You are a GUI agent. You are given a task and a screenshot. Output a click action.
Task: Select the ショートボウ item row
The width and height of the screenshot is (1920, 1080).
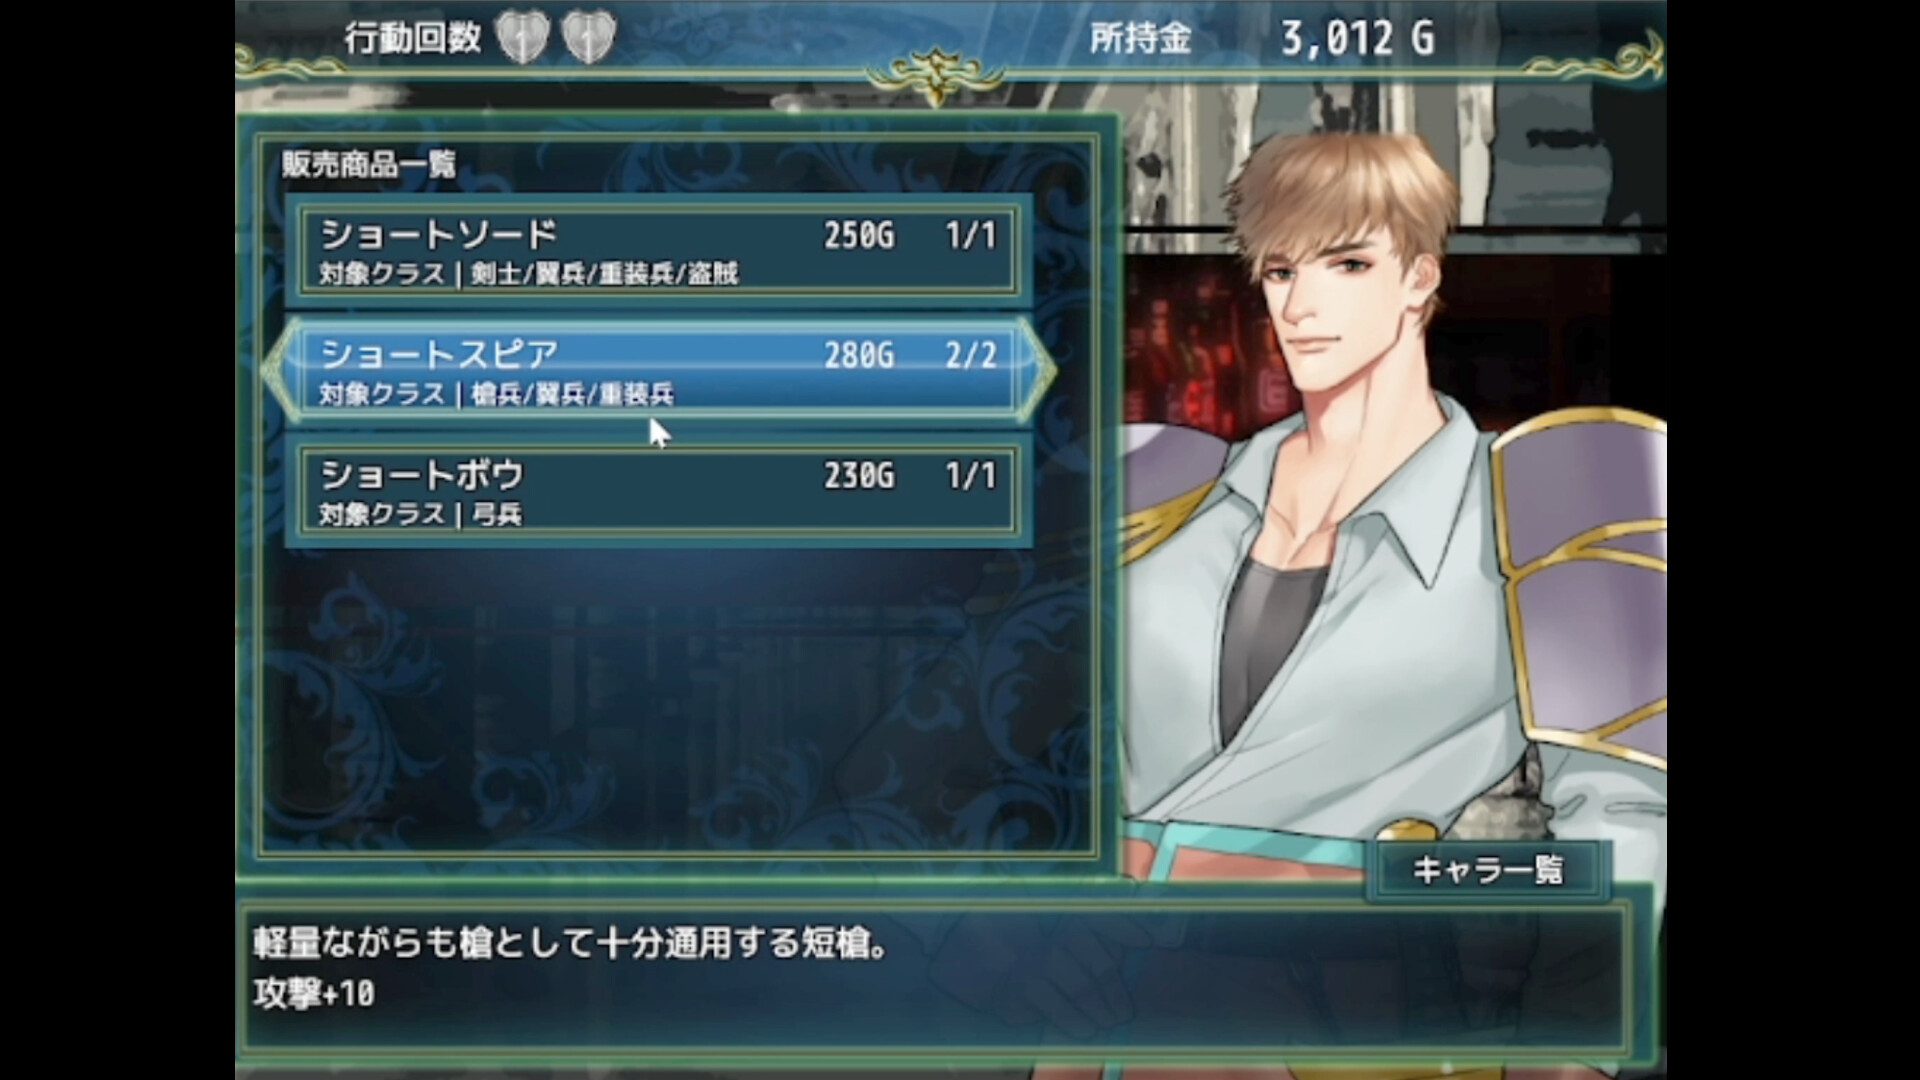tap(659, 491)
